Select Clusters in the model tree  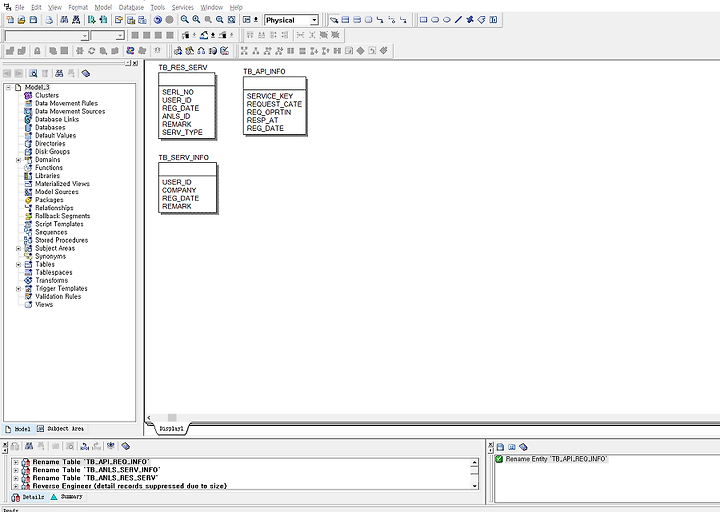coord(47,96)
